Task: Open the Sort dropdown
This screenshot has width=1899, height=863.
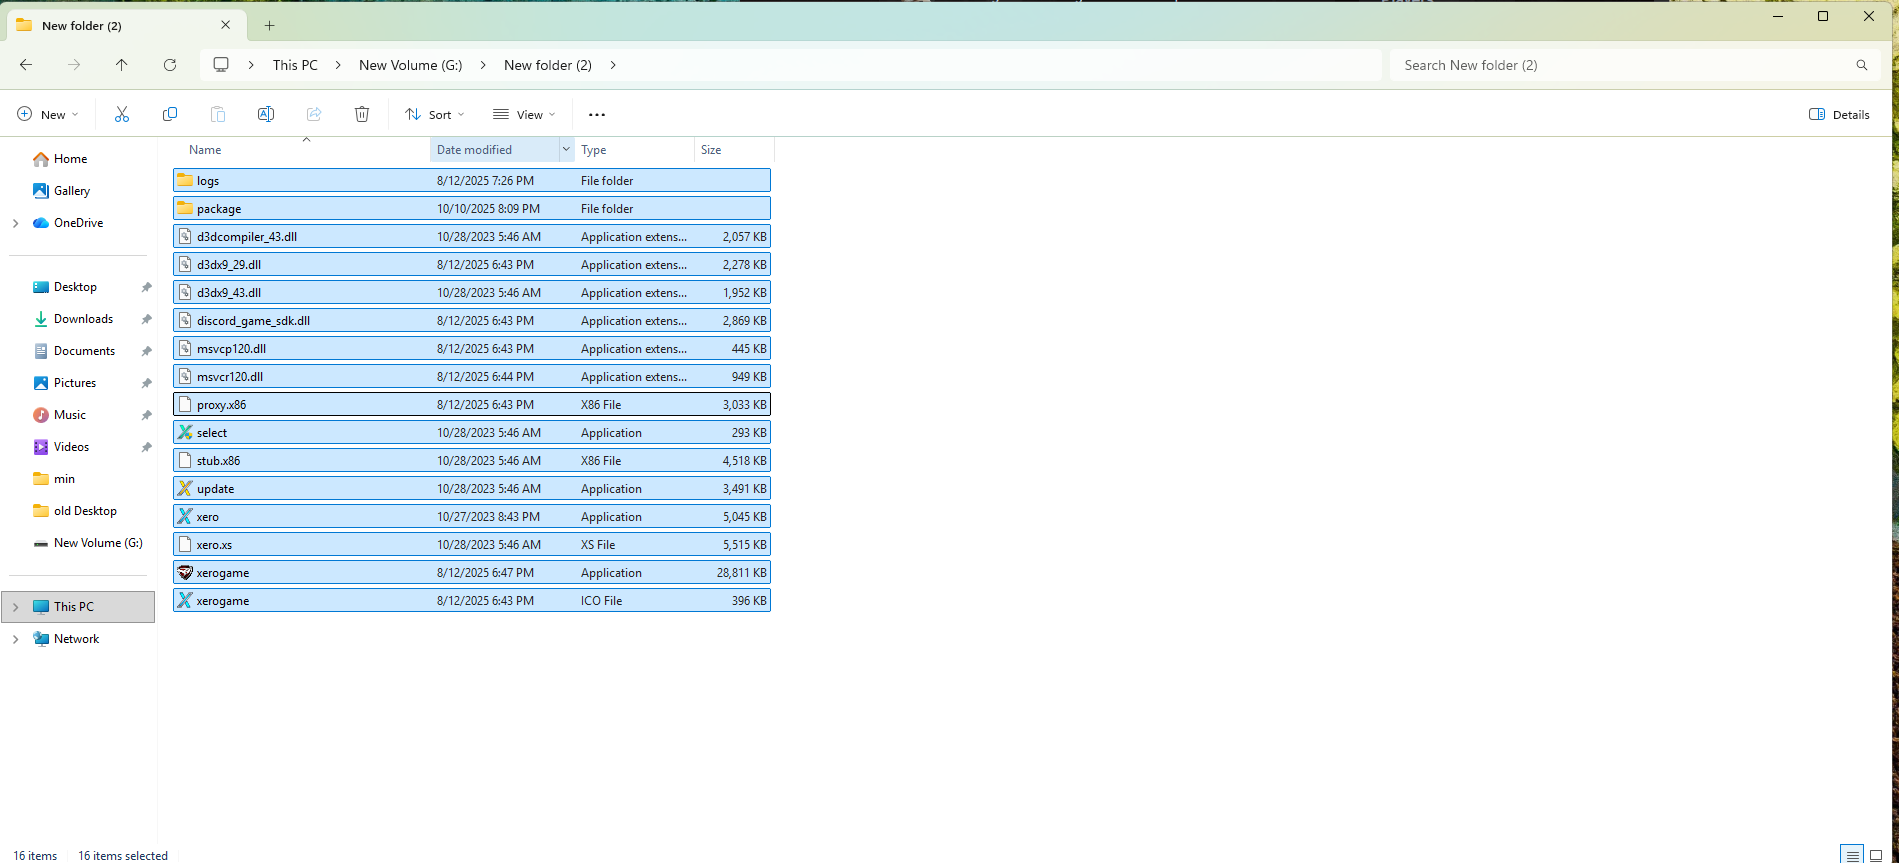Action: point(434,115)
